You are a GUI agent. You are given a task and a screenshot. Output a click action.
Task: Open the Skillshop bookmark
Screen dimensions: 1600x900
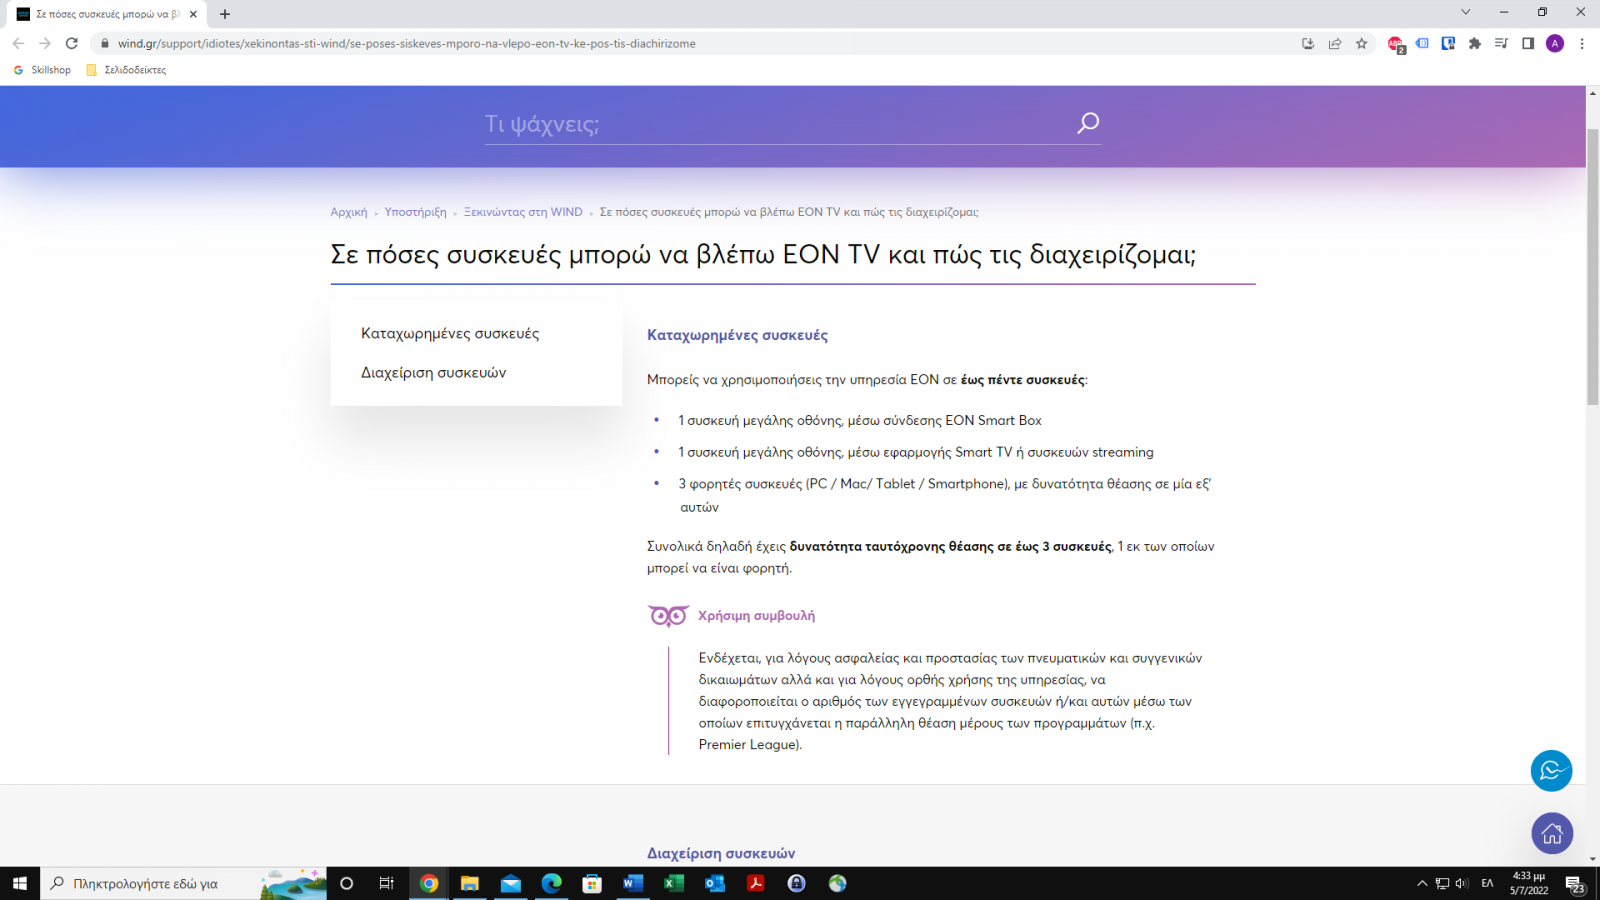pyautogui.click(x=42, y=70)
